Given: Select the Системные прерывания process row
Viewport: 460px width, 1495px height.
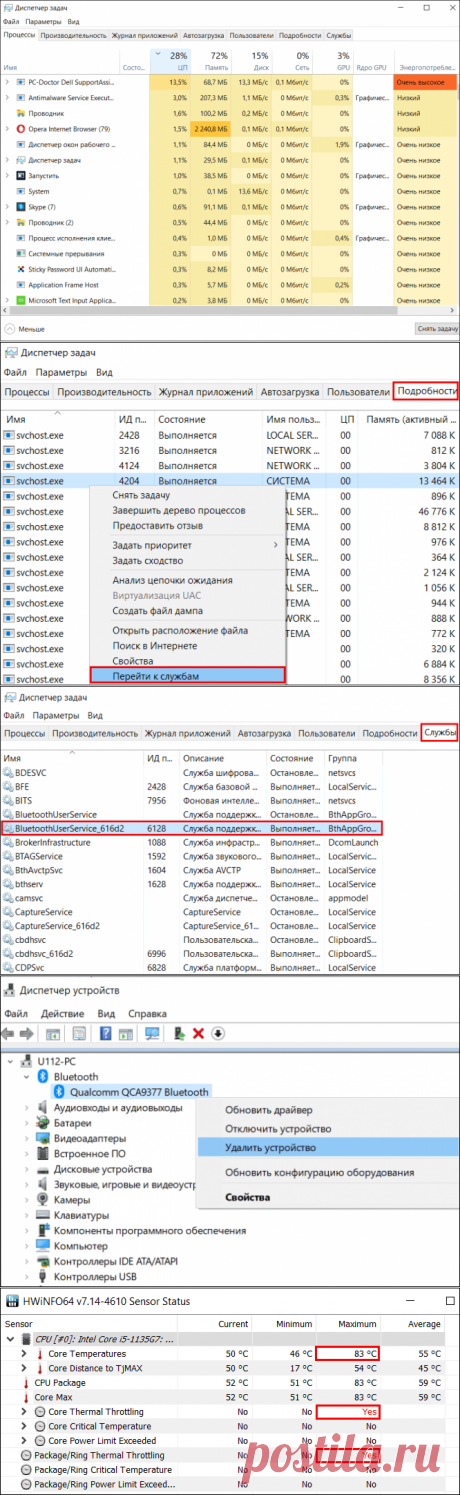Looking at the screenshot, I should point(230,253).
